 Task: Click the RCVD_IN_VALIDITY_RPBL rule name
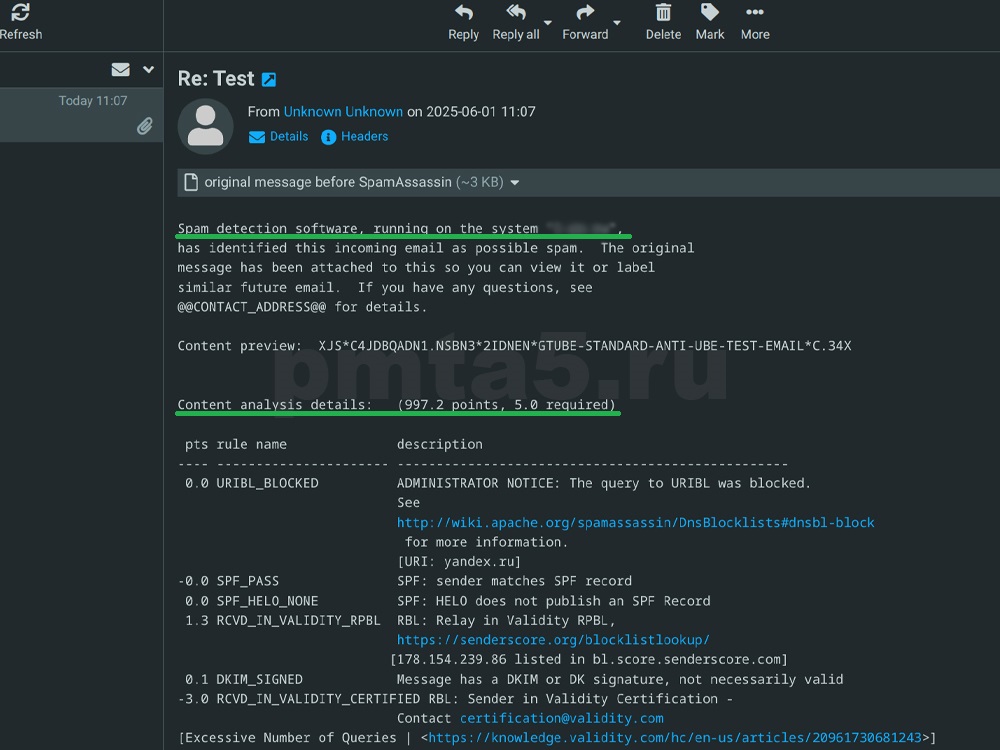point(298,621)
